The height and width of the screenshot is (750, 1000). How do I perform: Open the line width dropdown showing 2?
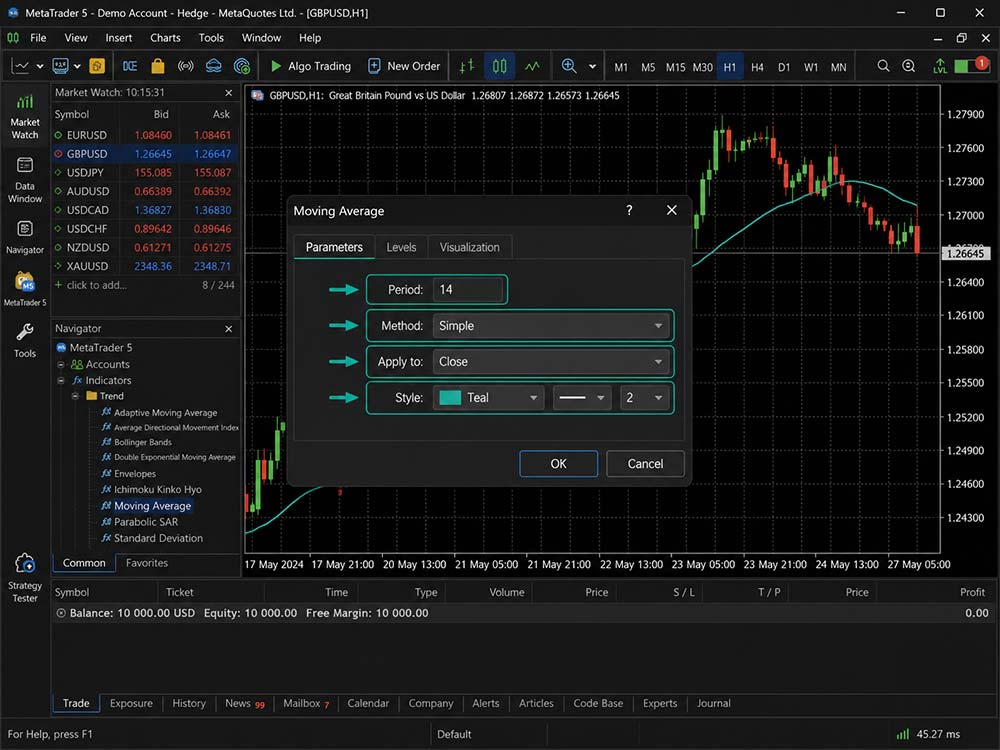coord(645,398)
